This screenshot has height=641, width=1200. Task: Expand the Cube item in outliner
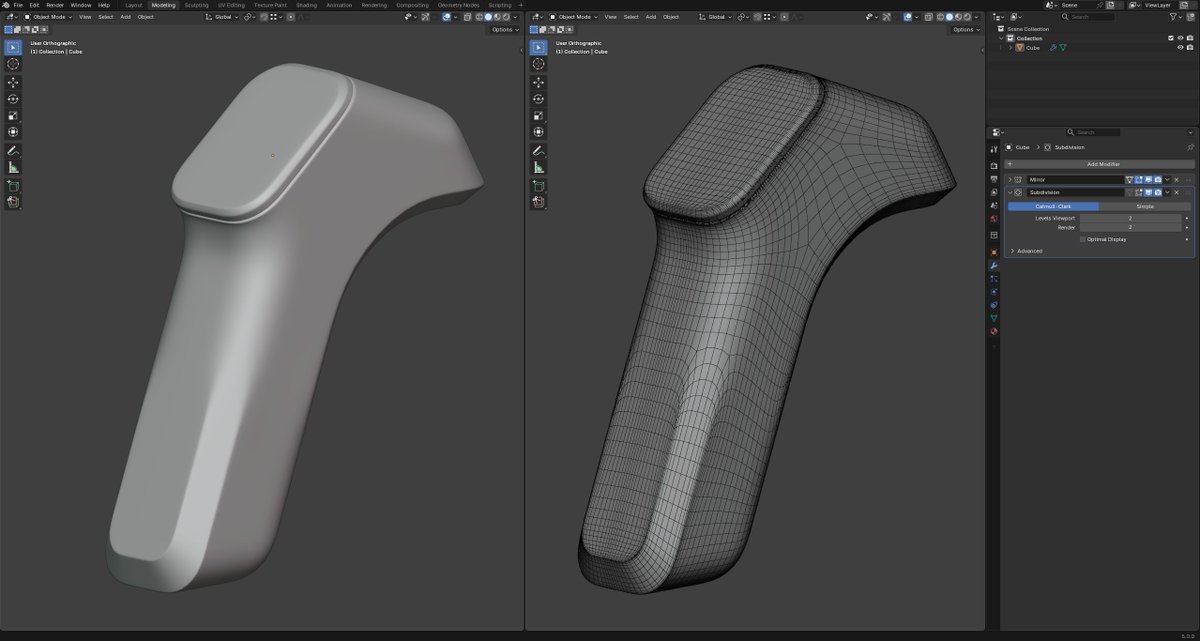click(x=1010, y=47)
